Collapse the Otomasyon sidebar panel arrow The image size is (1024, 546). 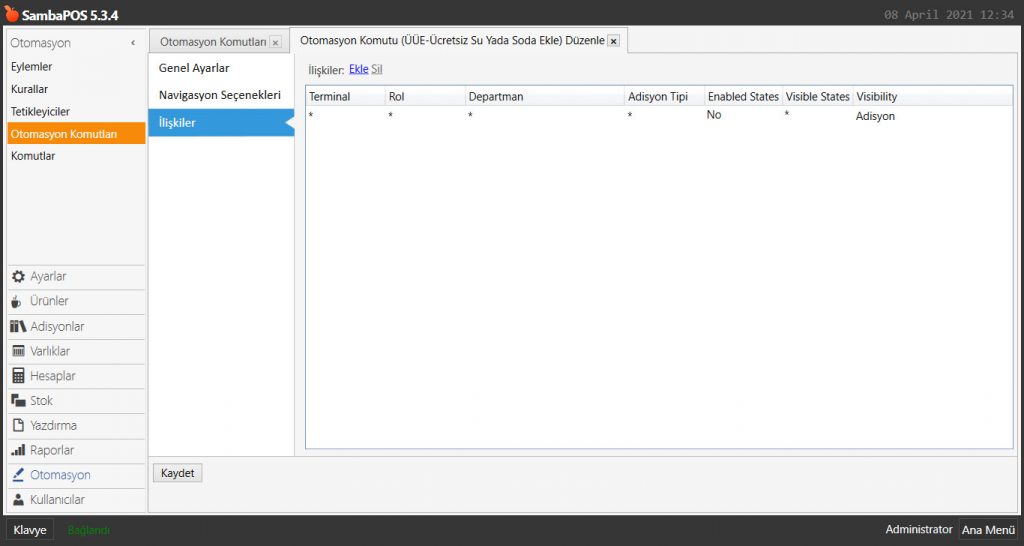133,43
